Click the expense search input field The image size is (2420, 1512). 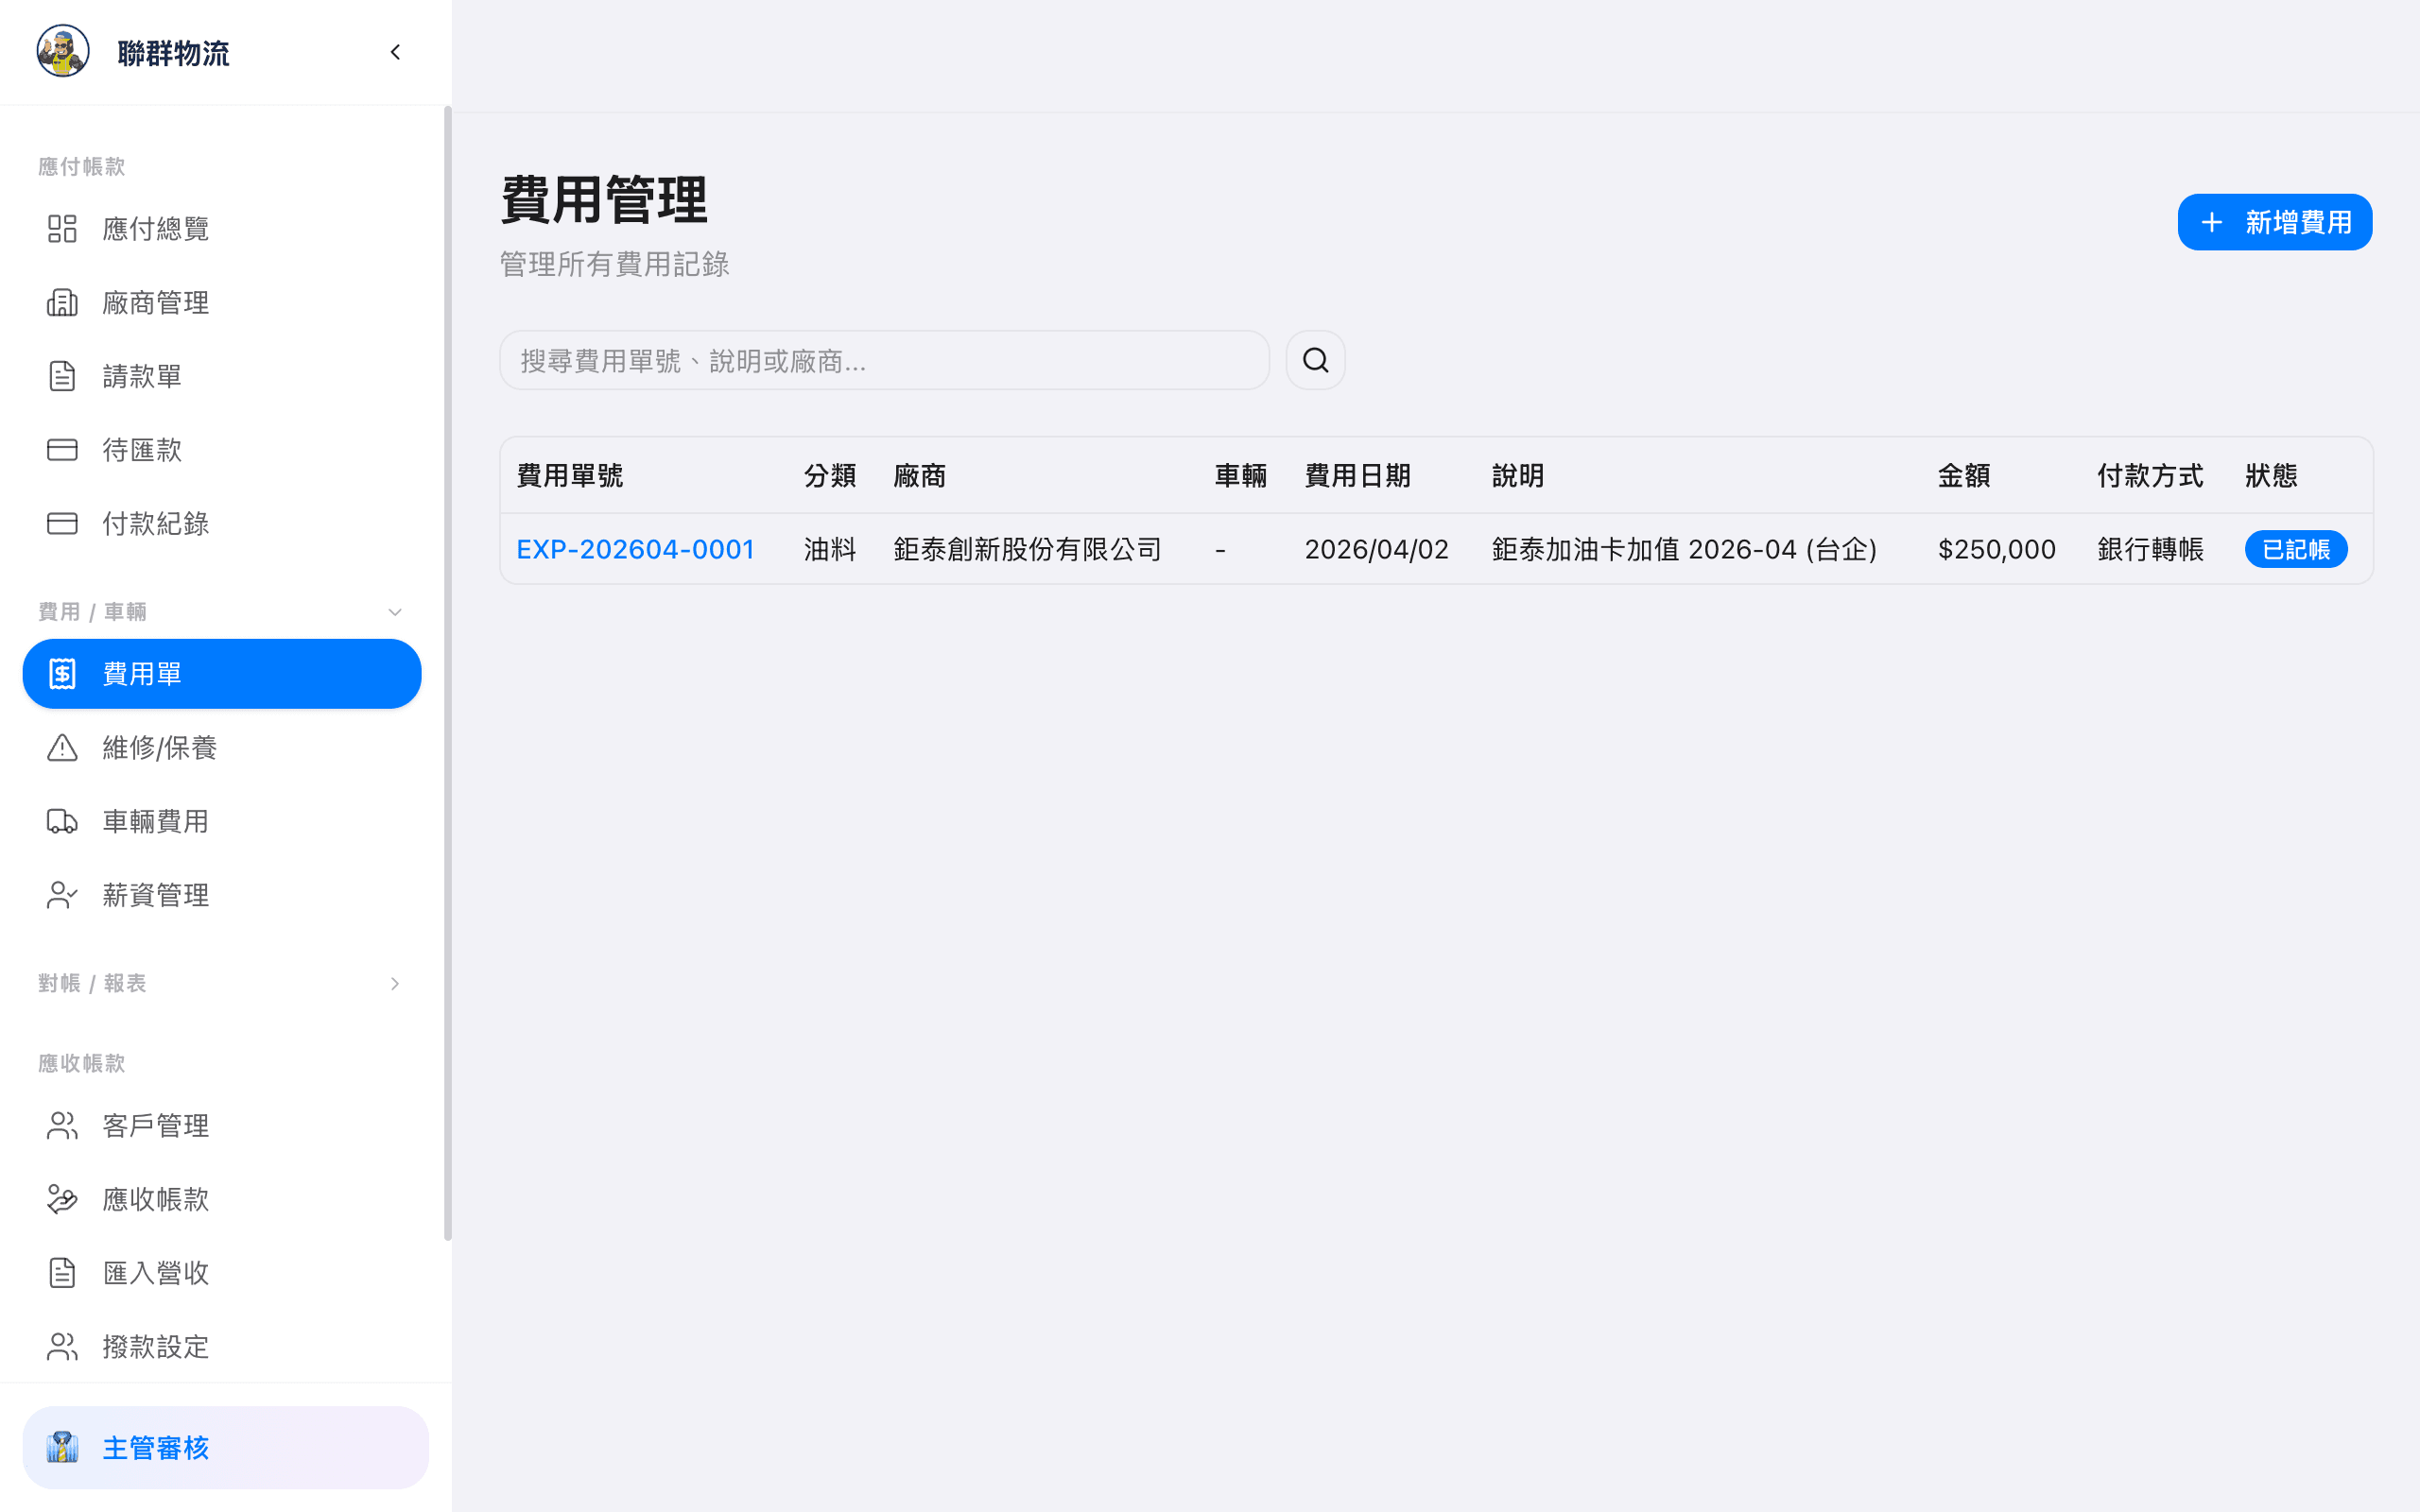(884, 359)
